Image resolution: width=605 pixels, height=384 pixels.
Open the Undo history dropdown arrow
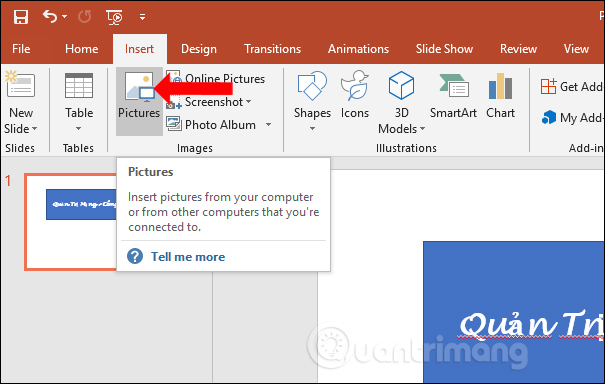pos(64,17)
